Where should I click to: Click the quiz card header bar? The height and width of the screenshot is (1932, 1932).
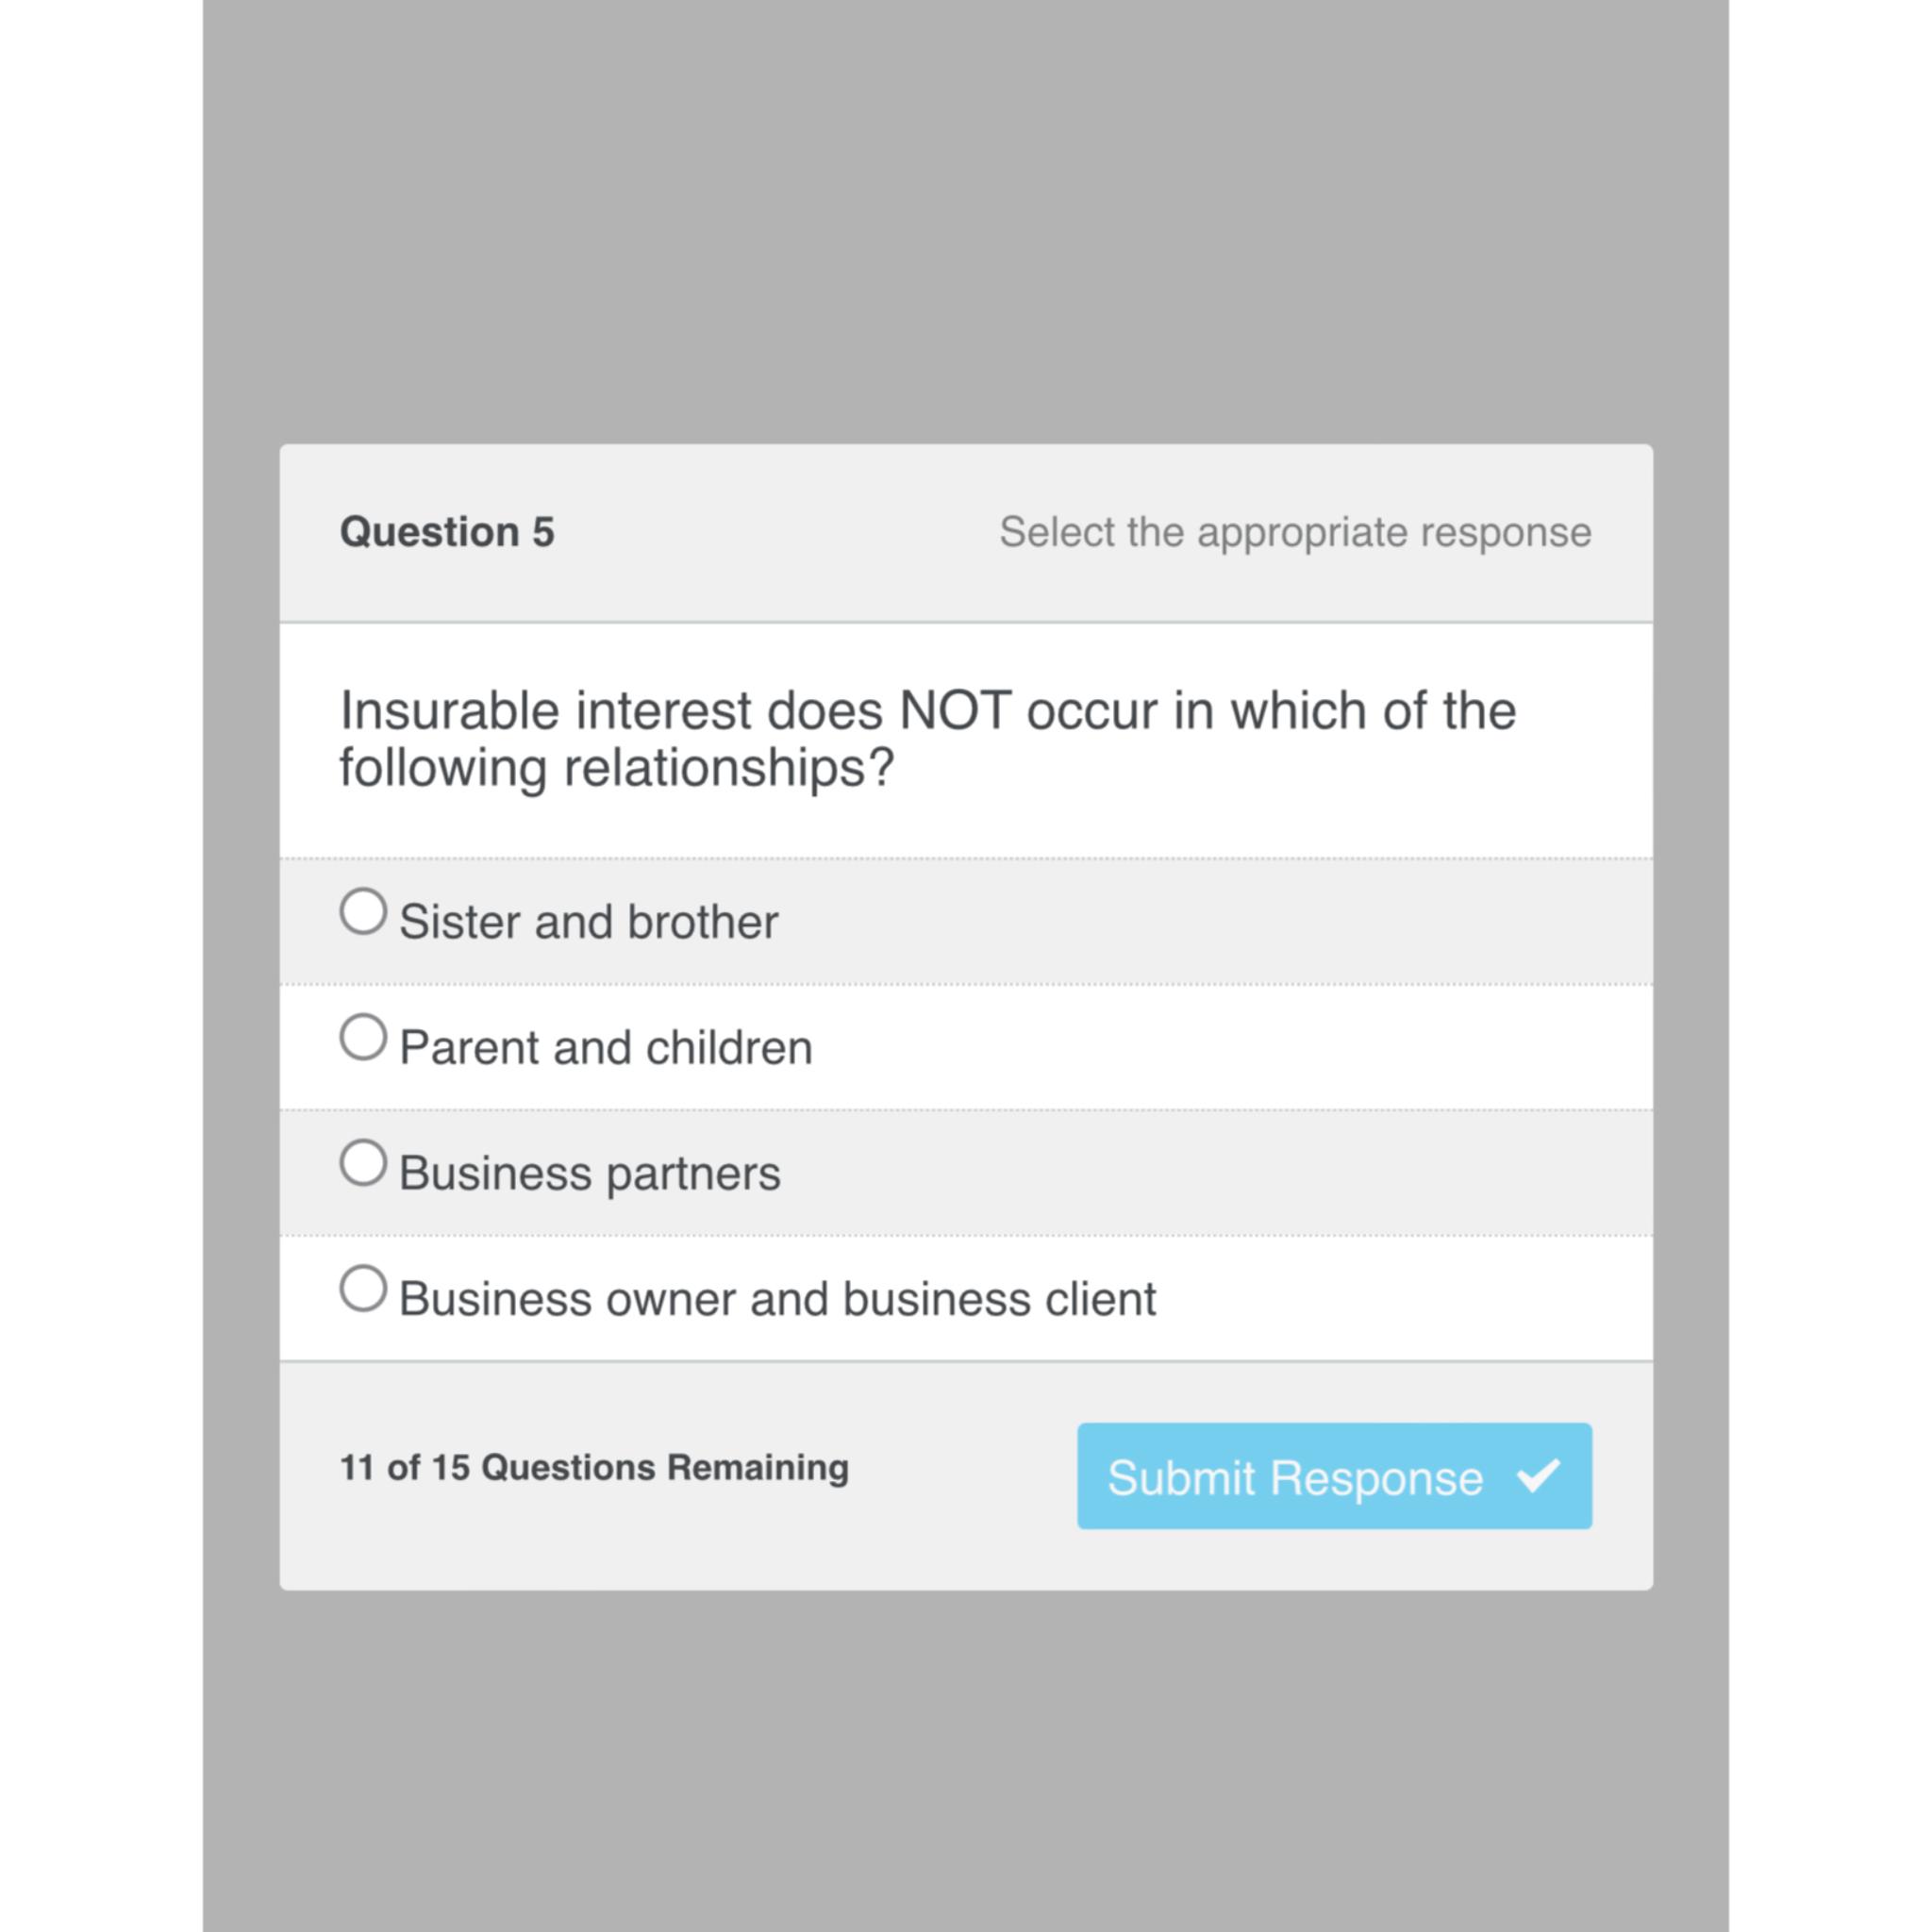click(x=966, y=532)
